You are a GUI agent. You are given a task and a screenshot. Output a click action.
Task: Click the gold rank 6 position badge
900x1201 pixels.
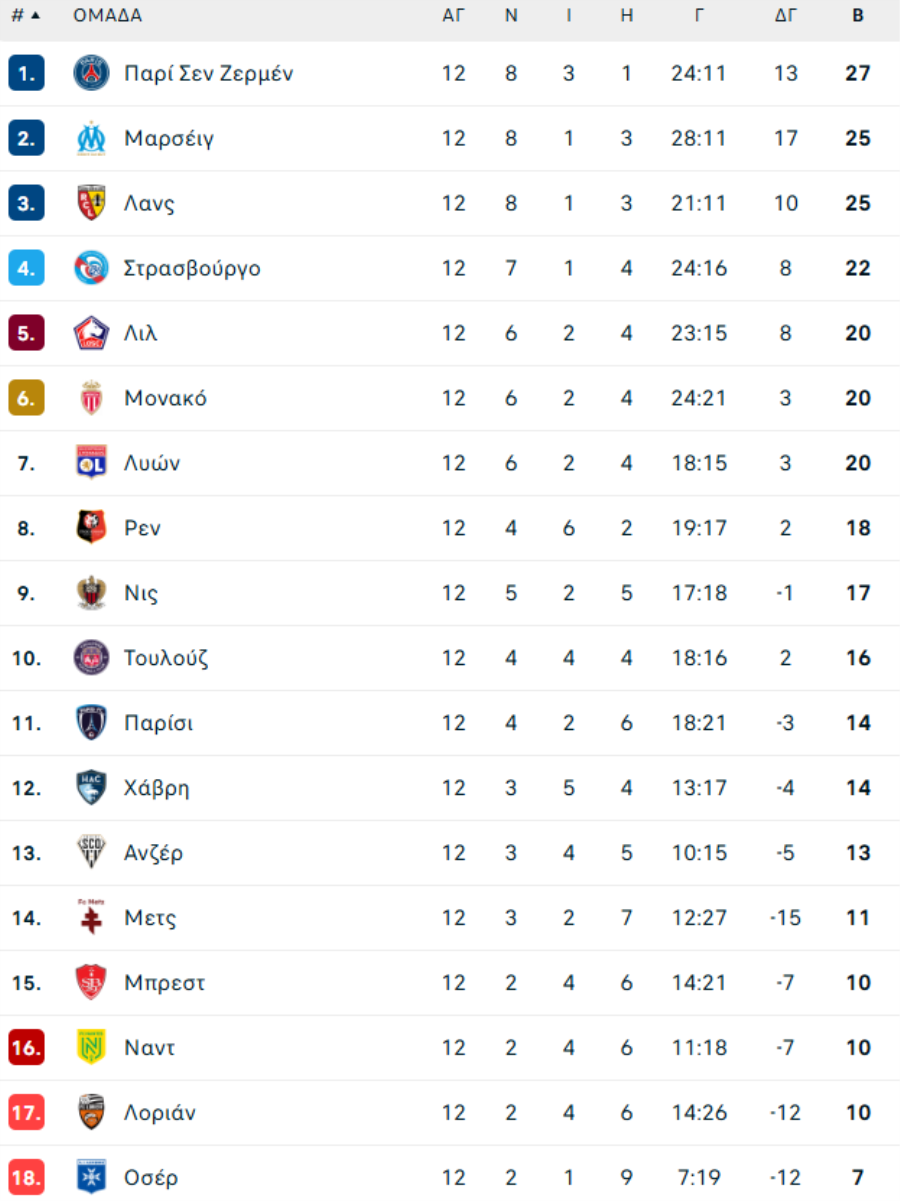pos(26,398)
